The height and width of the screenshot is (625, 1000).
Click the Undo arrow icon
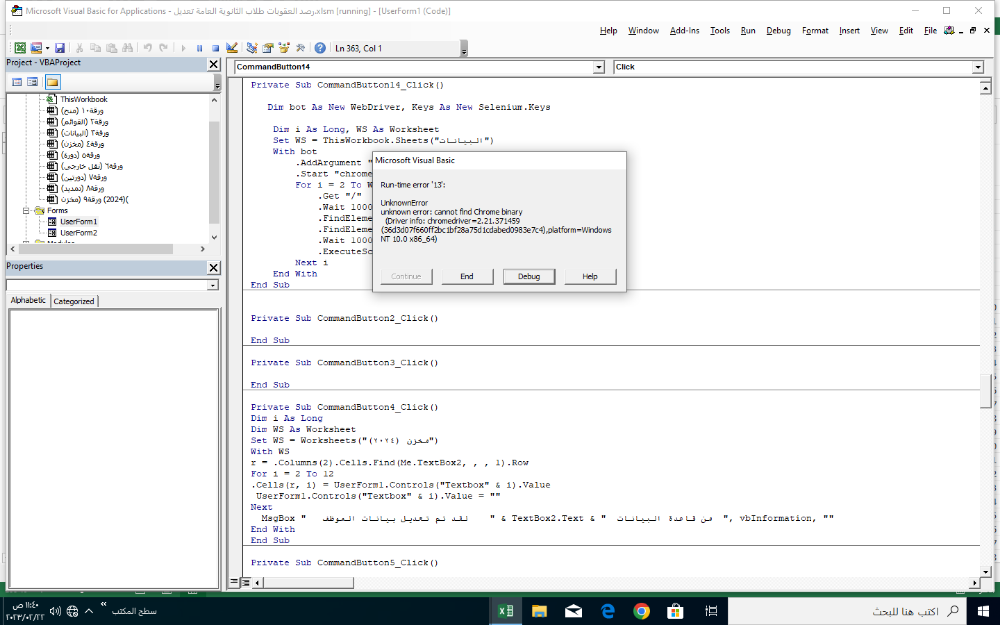148,48
